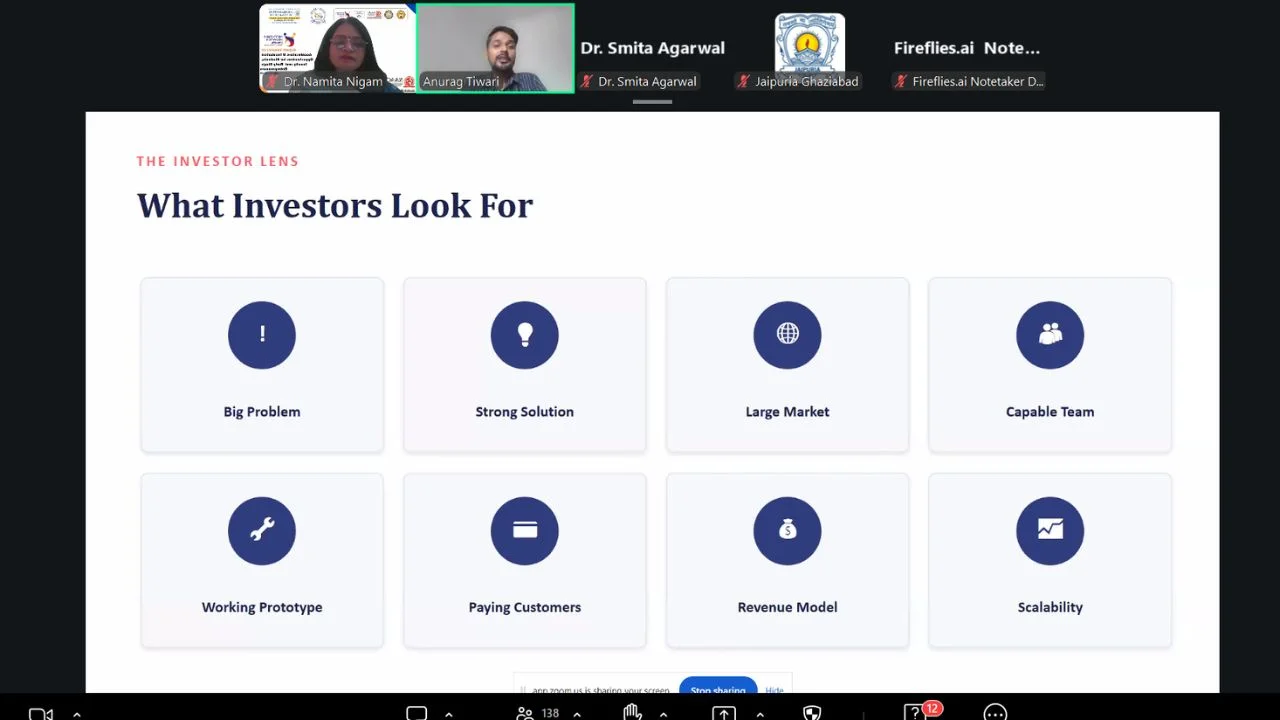This screenshot has height=720, width=1280.
Task: Open the chat panel icon
Action: tap(417, 714)
